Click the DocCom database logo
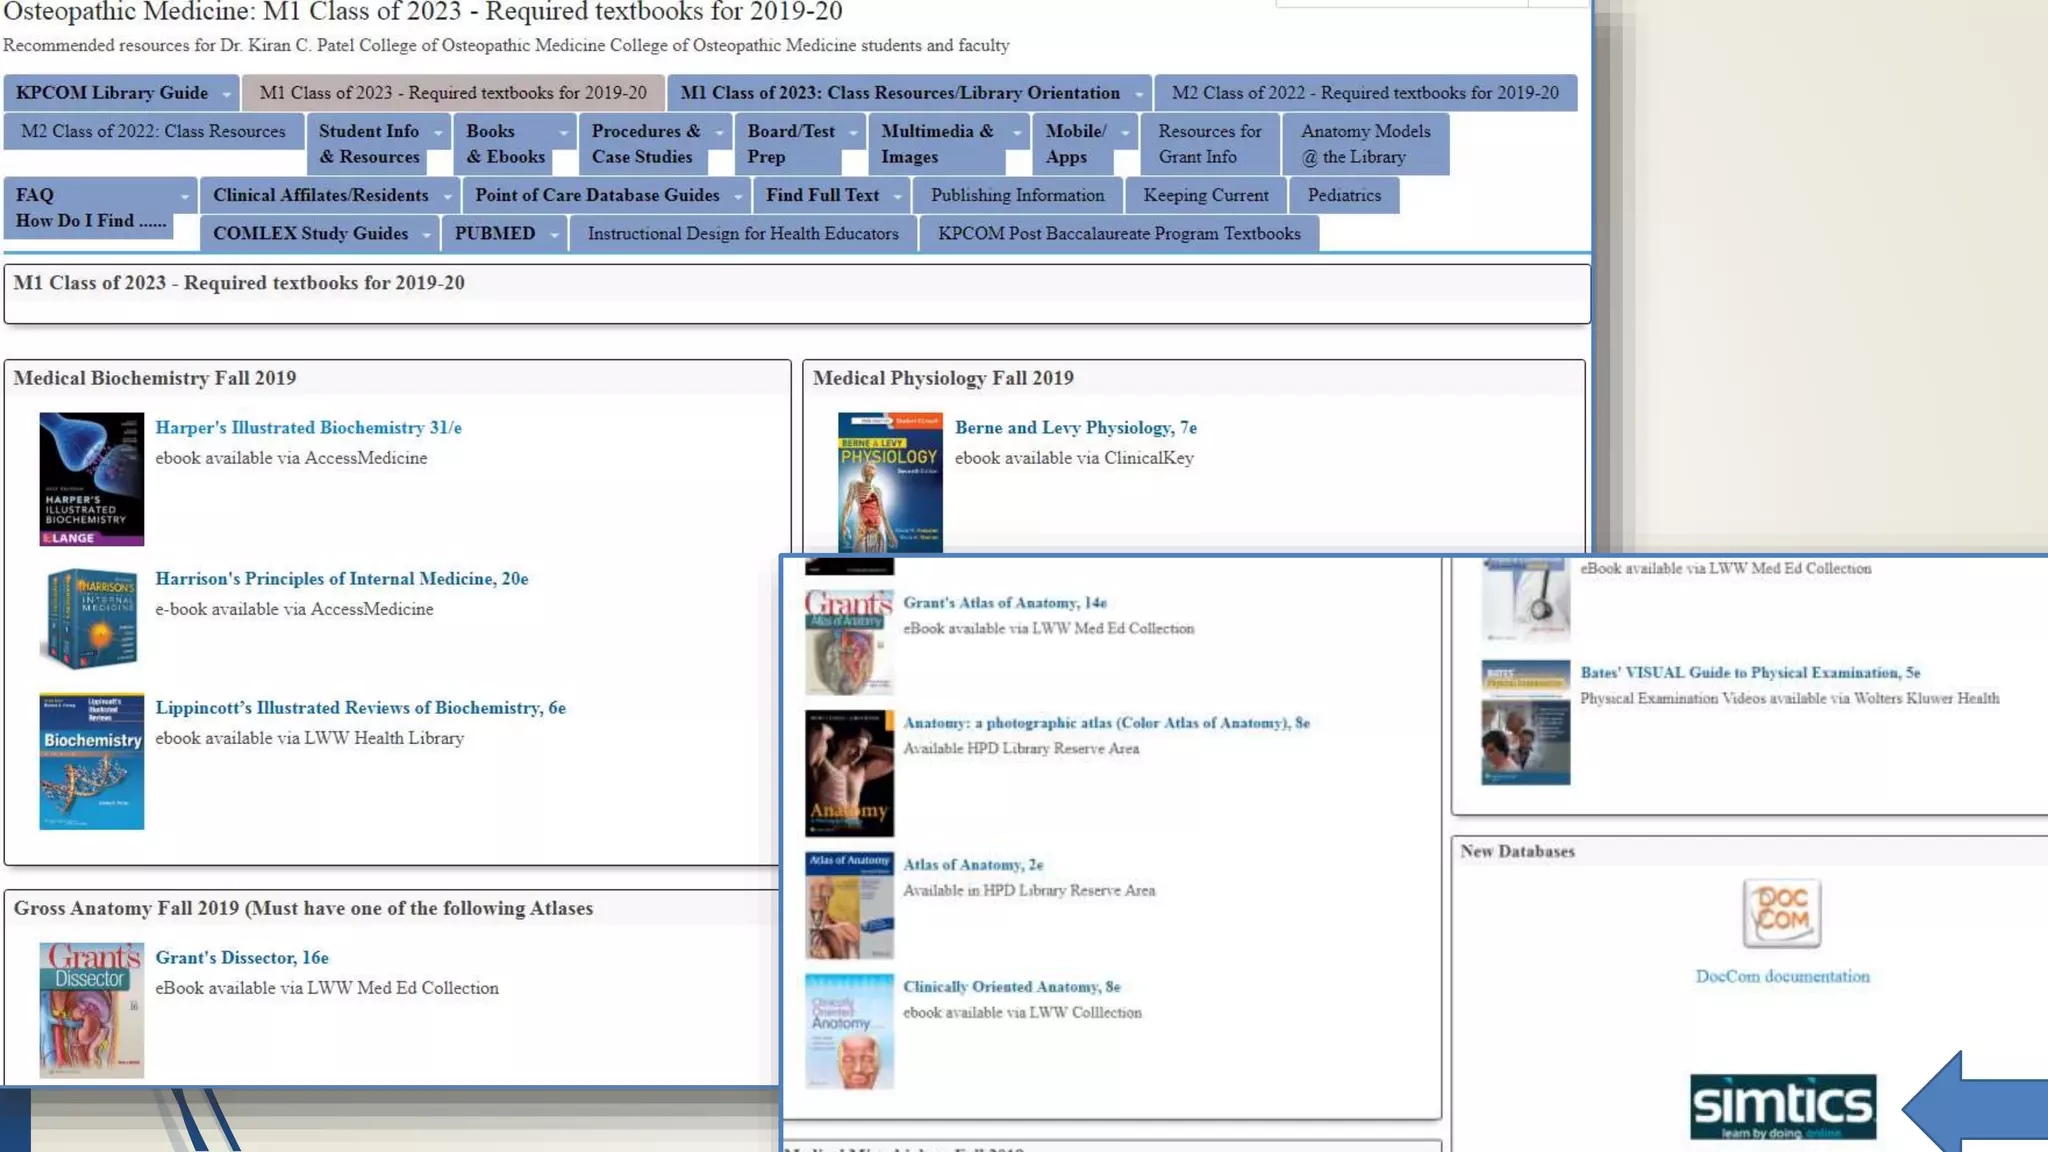The height and width of the screenshot is (1152, 2048). point(1781,913)
